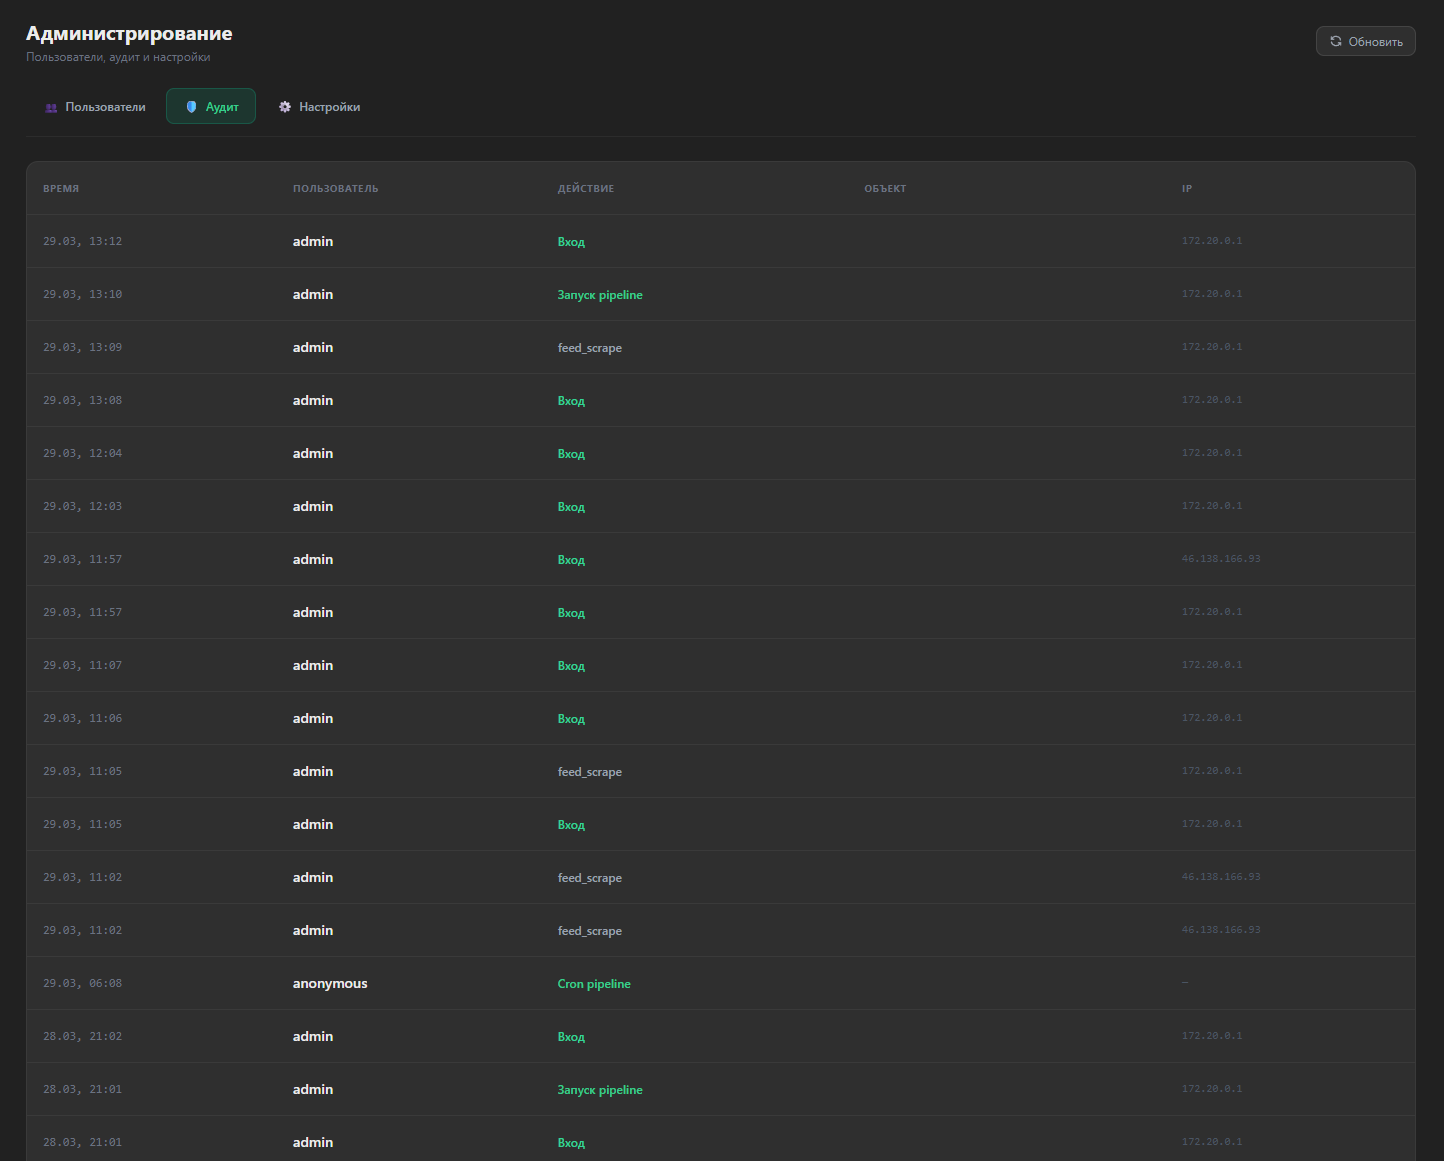Click the ВРЕМЯ column header
This screenshot has height=1161, width=1444.
click(x=61, y=189)
